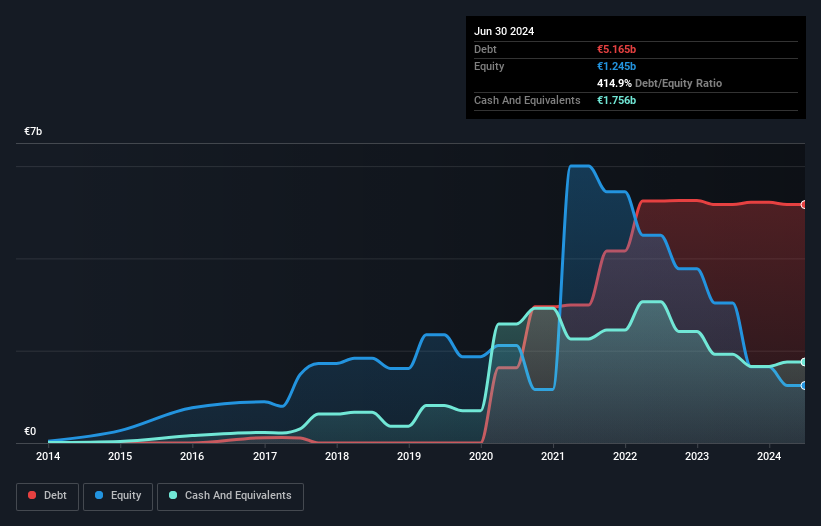Click the Equity label in tooltip
This screenshot has width=821, height=526.
click(x=489, y=66)
